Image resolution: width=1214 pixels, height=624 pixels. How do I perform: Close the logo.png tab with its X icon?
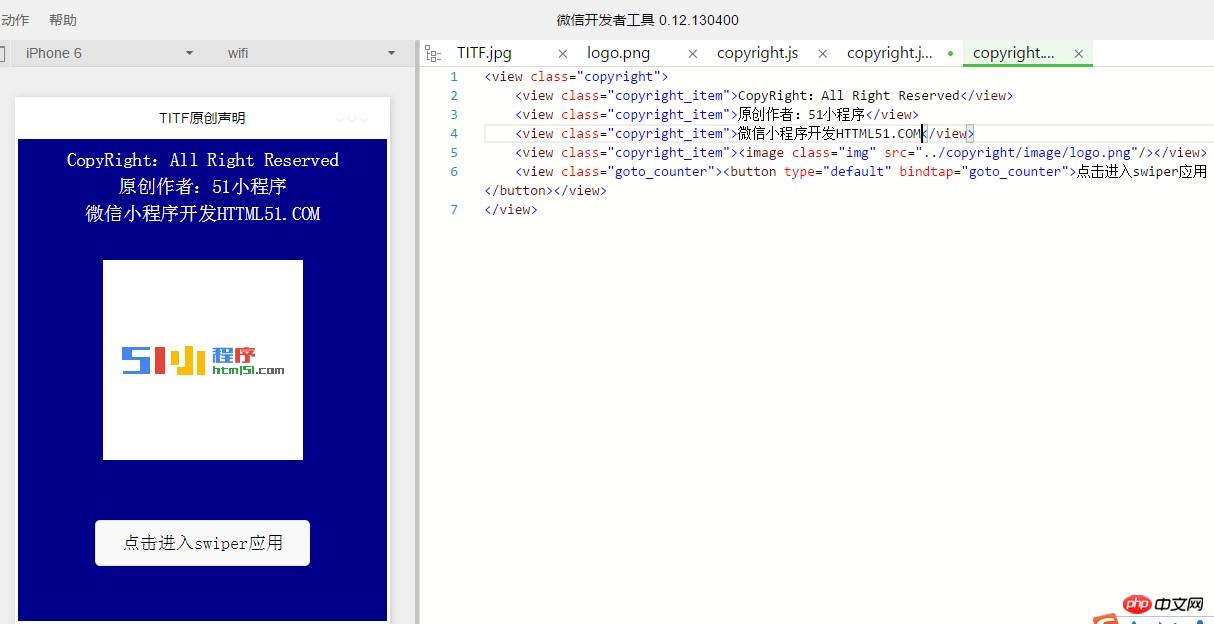(x=692, y=53)
